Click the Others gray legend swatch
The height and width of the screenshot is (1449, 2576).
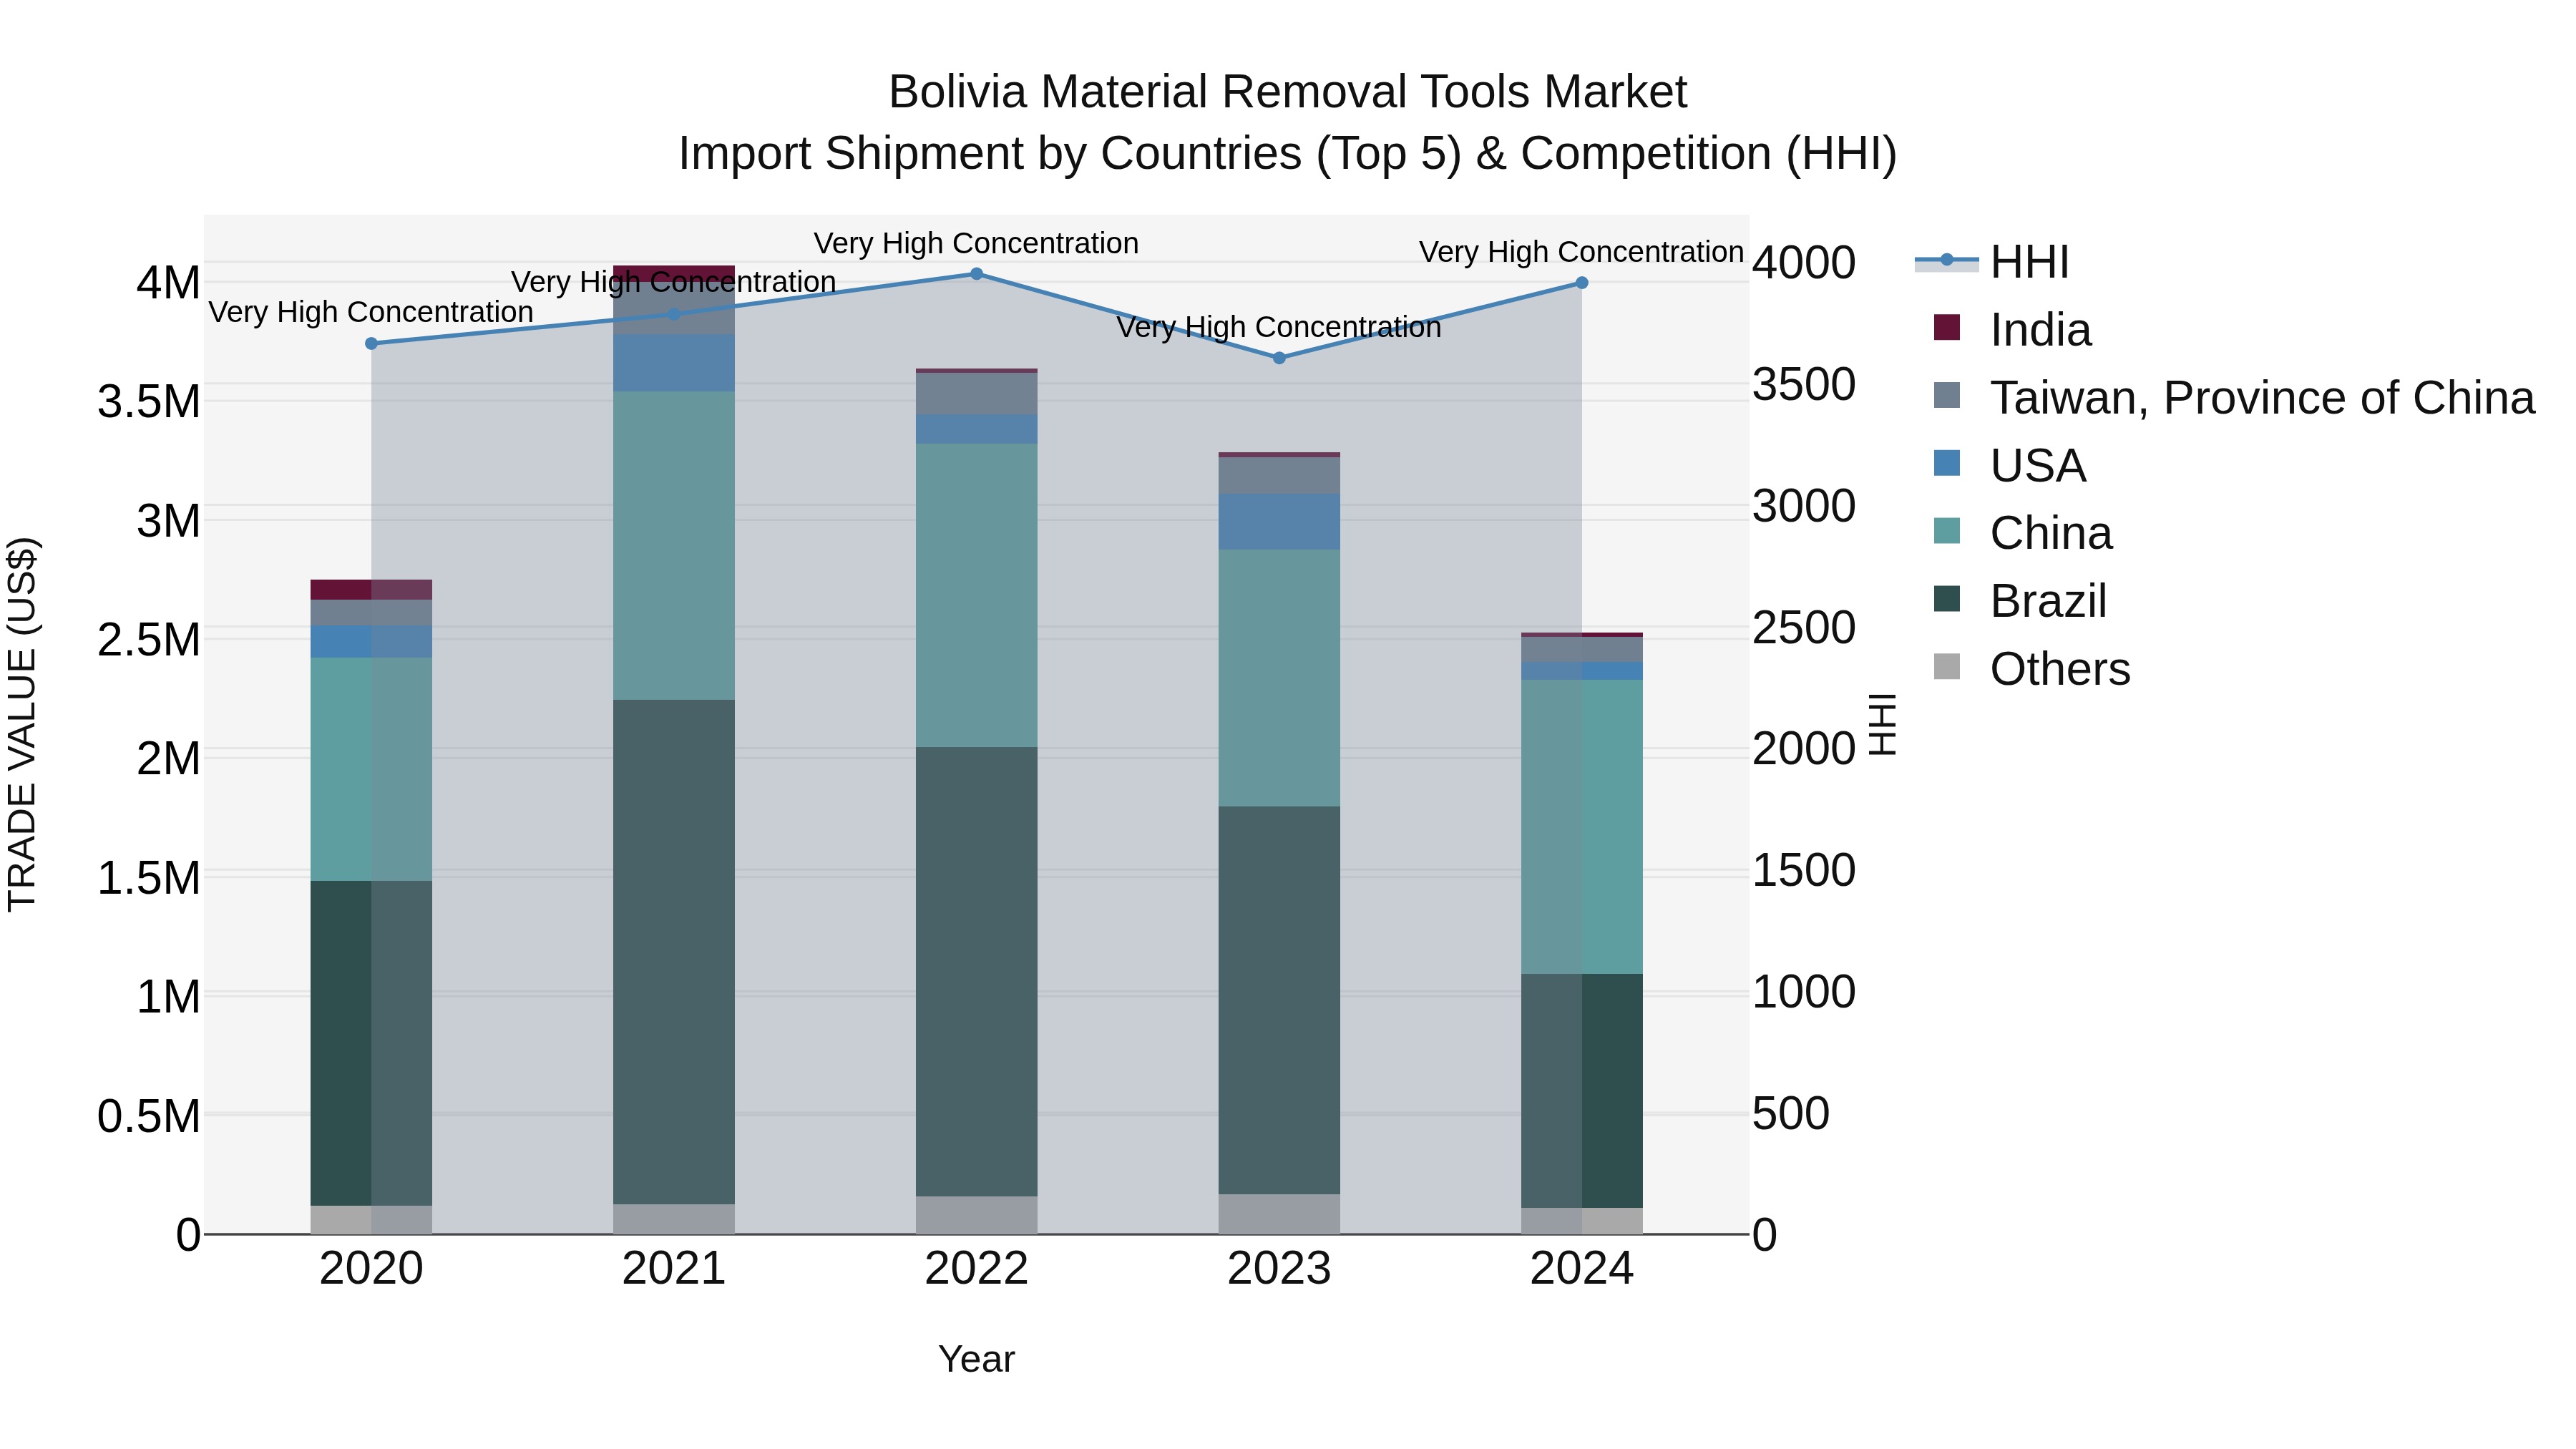pos(1947,666)
